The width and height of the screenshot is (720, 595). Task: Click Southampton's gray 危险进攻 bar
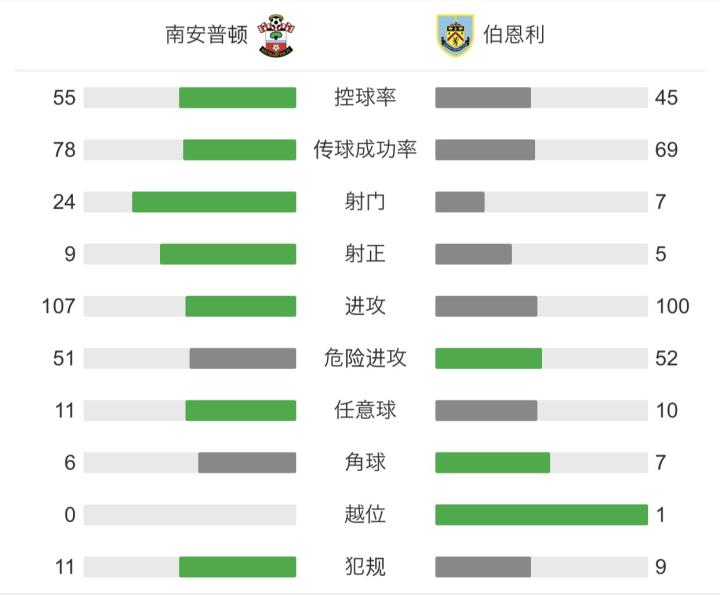click(243, 358)
